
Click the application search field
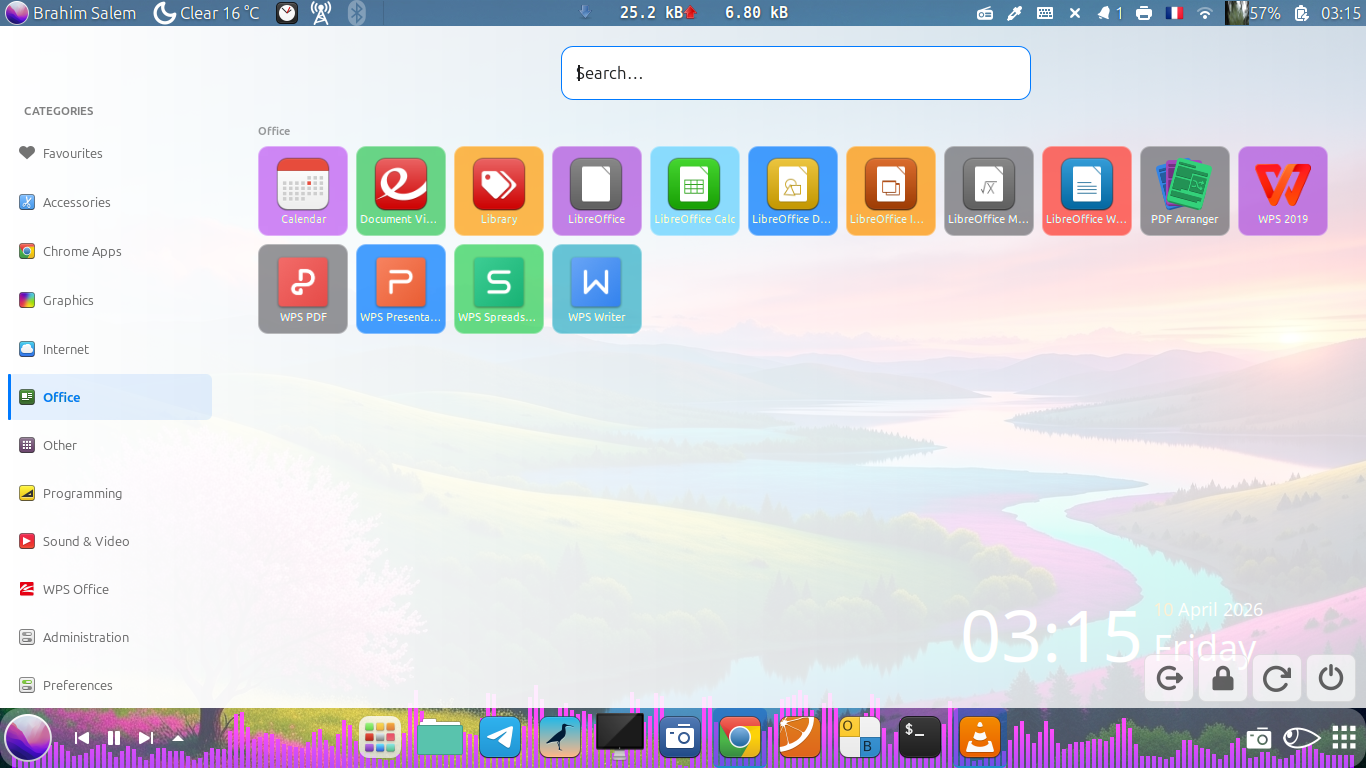click(x=795, y=73)
